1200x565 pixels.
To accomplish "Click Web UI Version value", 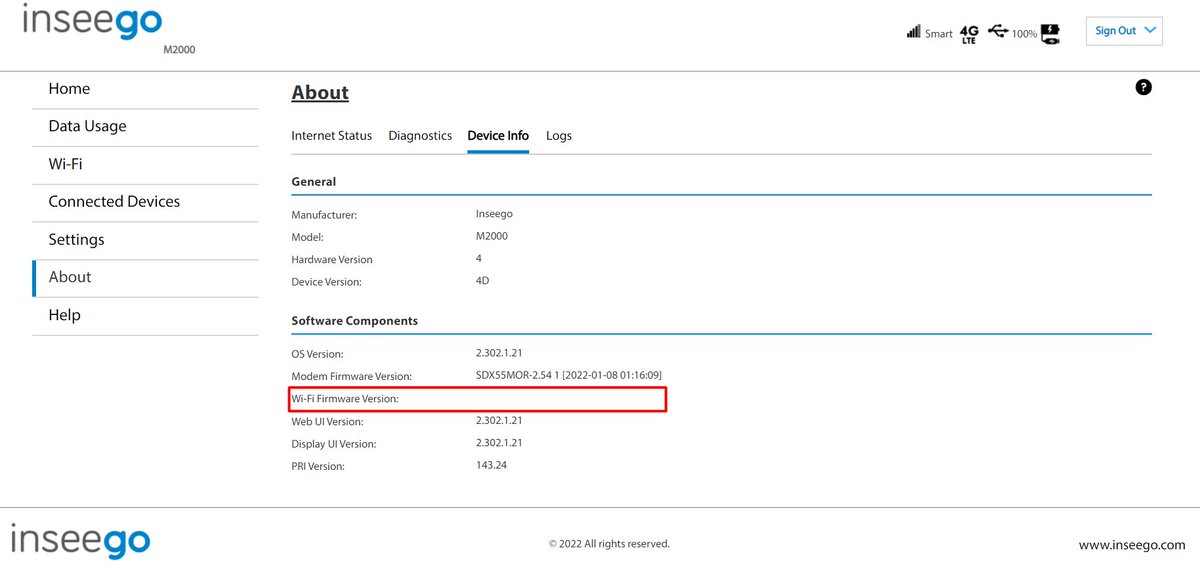I will tap(499, 420).
